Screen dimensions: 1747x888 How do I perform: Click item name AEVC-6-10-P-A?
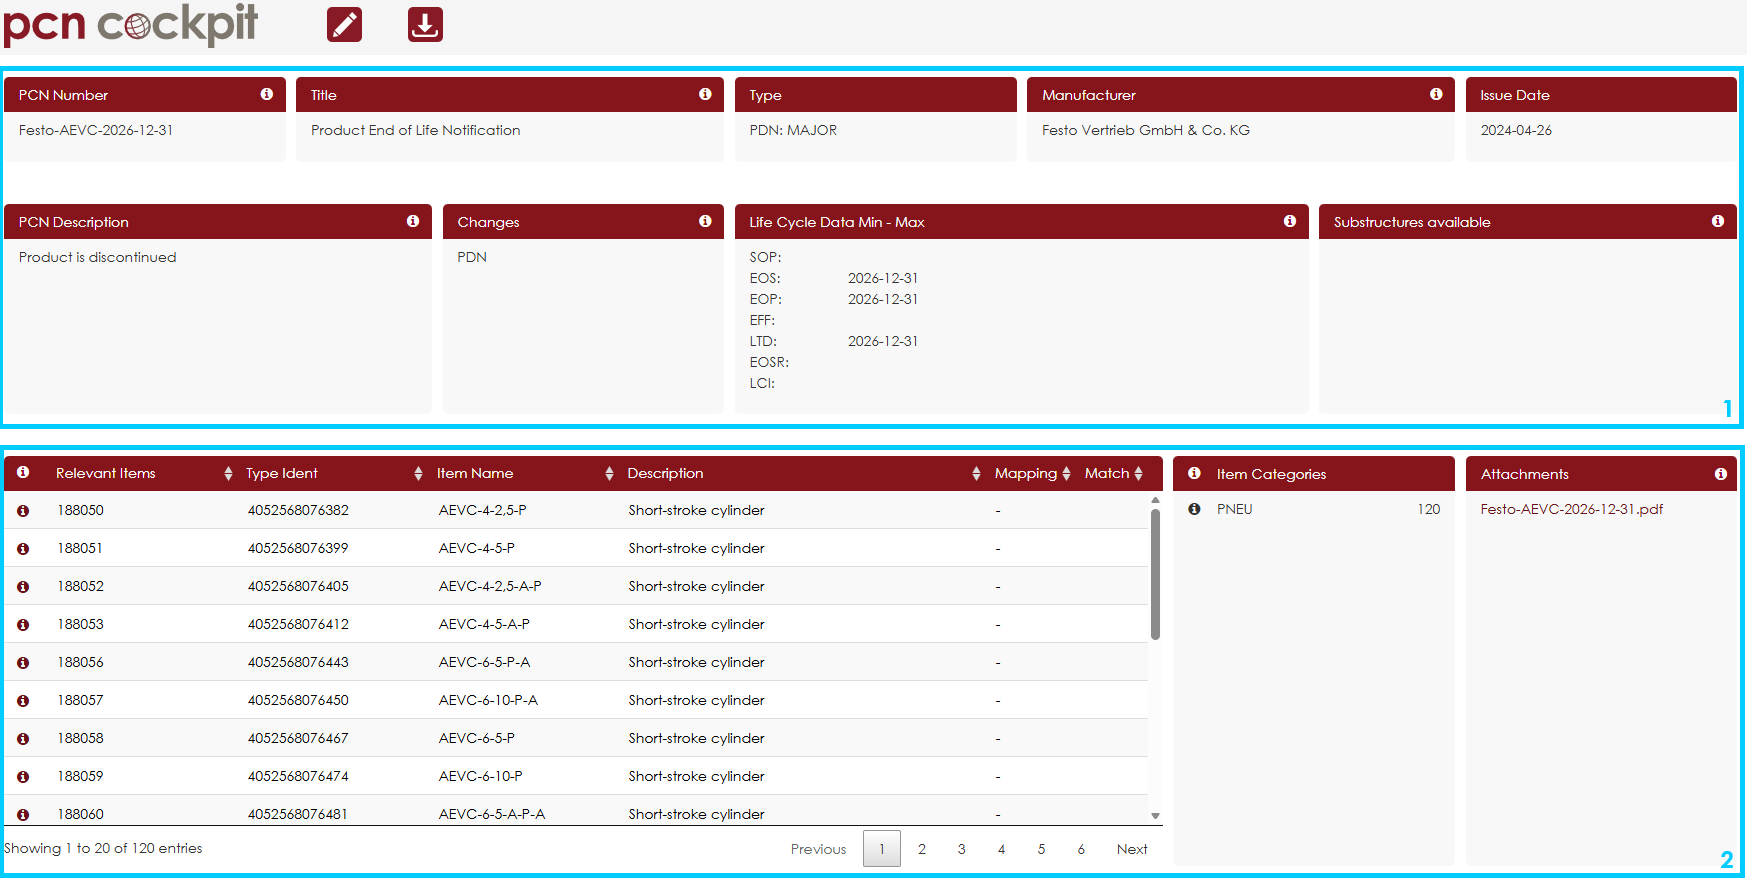488,700
